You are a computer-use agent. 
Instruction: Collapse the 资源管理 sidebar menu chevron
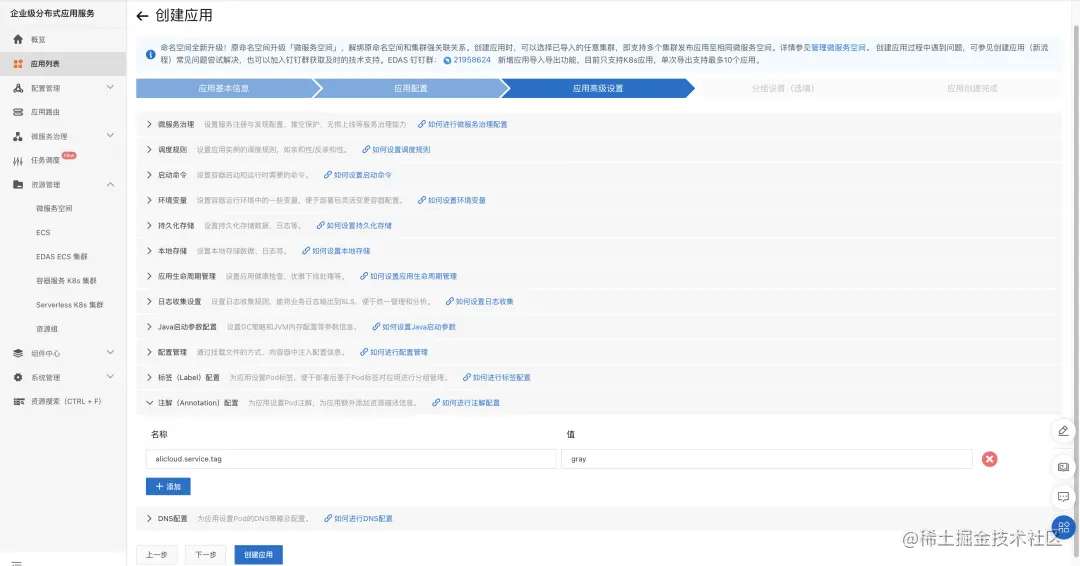pyautogui.click(x=110, y=185)
